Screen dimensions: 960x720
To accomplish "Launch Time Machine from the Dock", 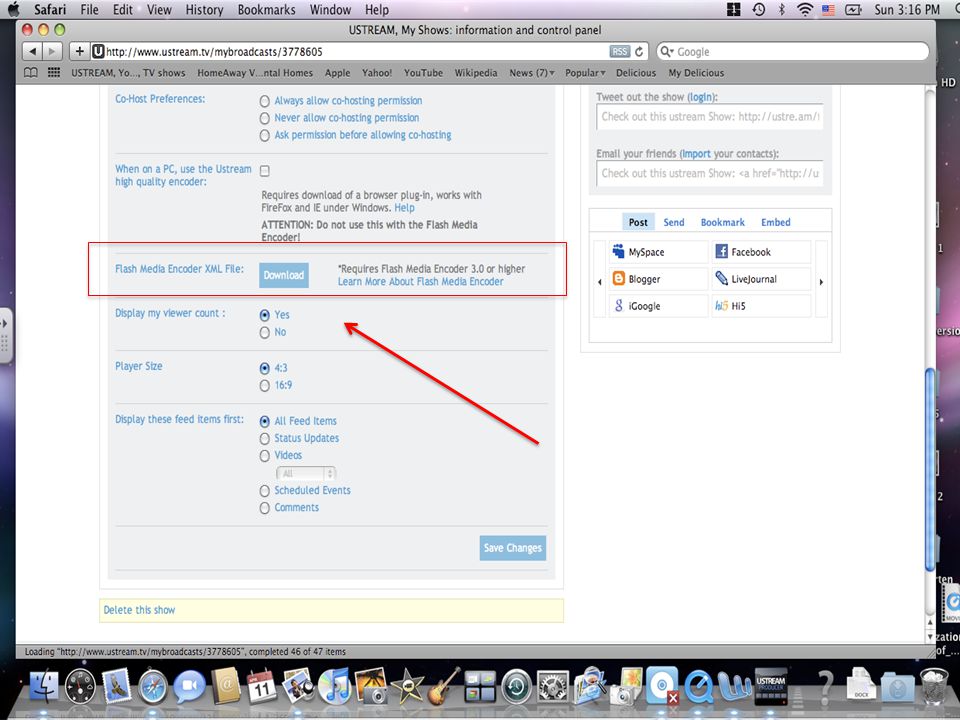I will [516, 686].
